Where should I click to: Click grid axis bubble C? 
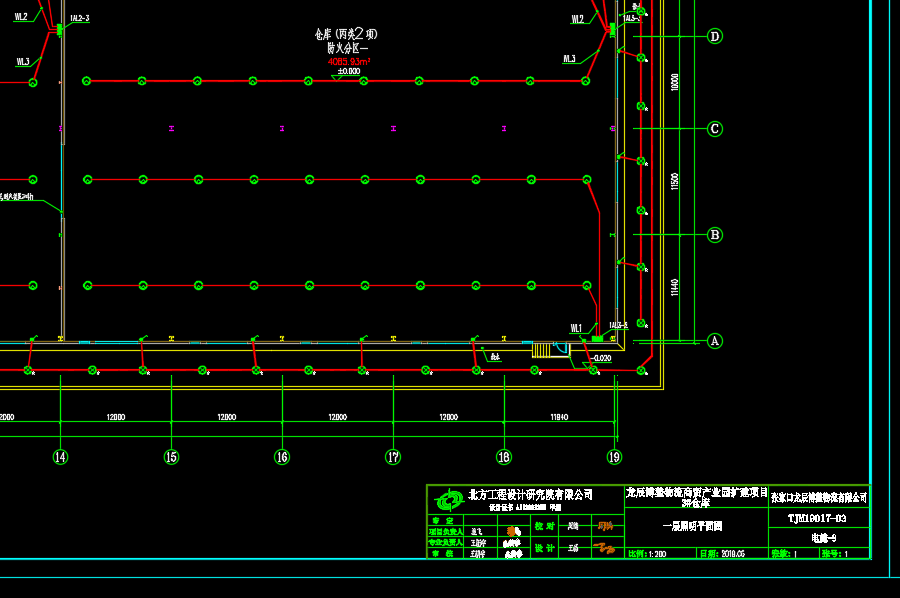tap(714, 129)
